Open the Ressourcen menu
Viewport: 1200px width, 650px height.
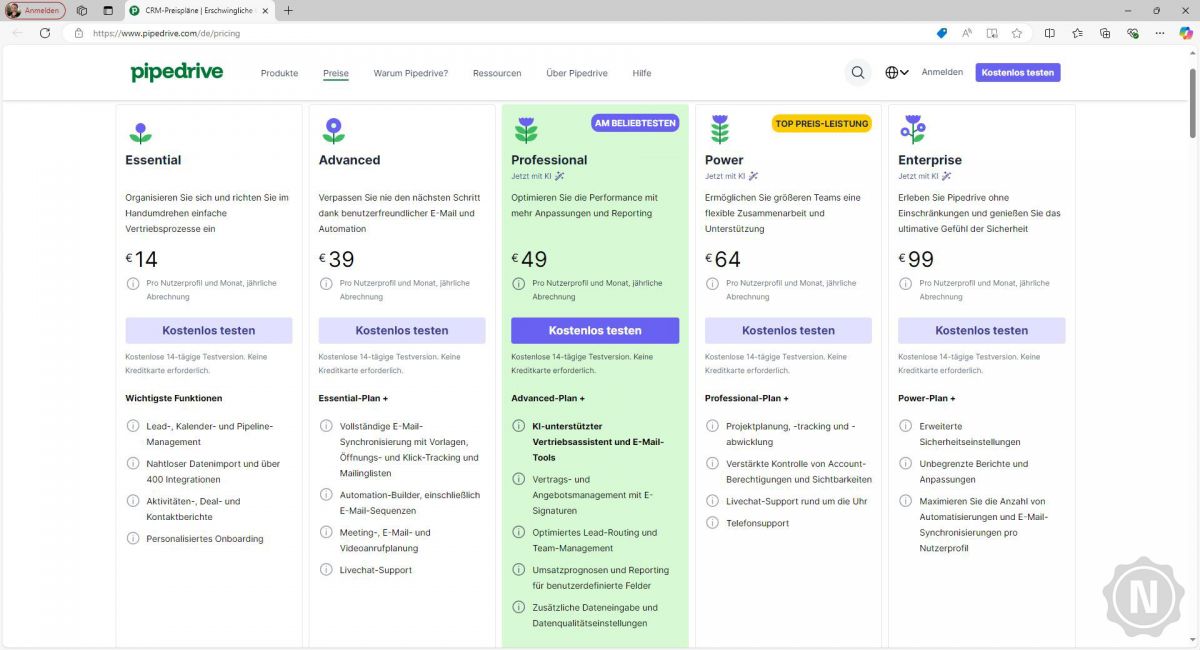point(497,73)
